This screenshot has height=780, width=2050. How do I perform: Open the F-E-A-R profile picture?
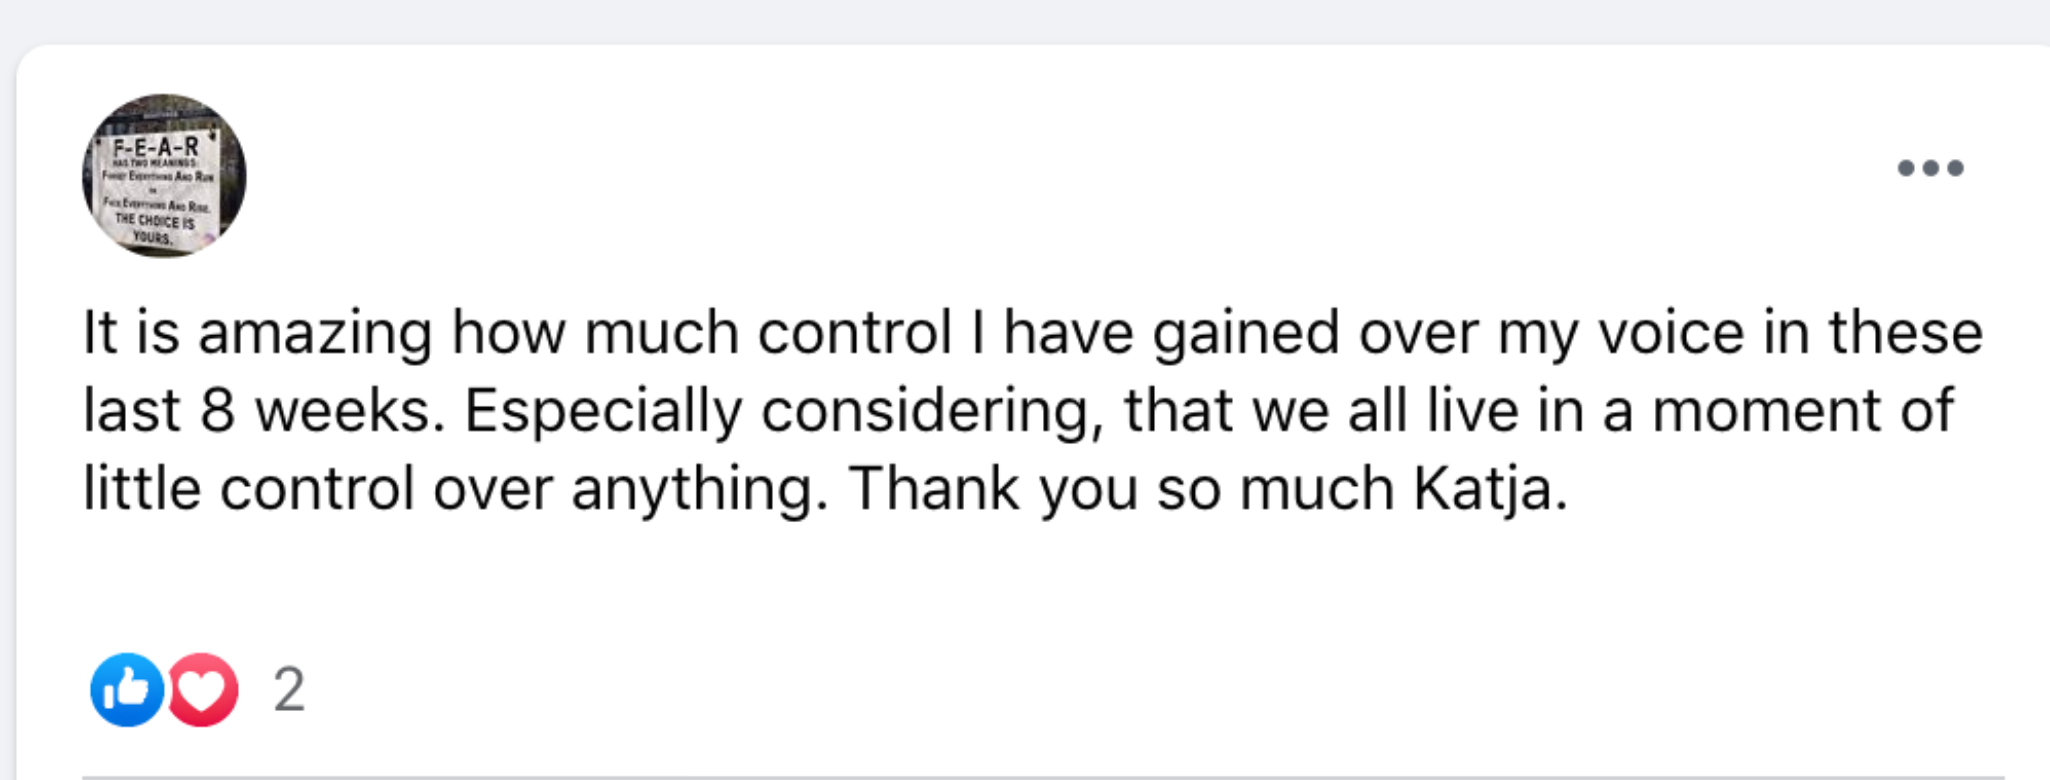(x=164, y=176)
